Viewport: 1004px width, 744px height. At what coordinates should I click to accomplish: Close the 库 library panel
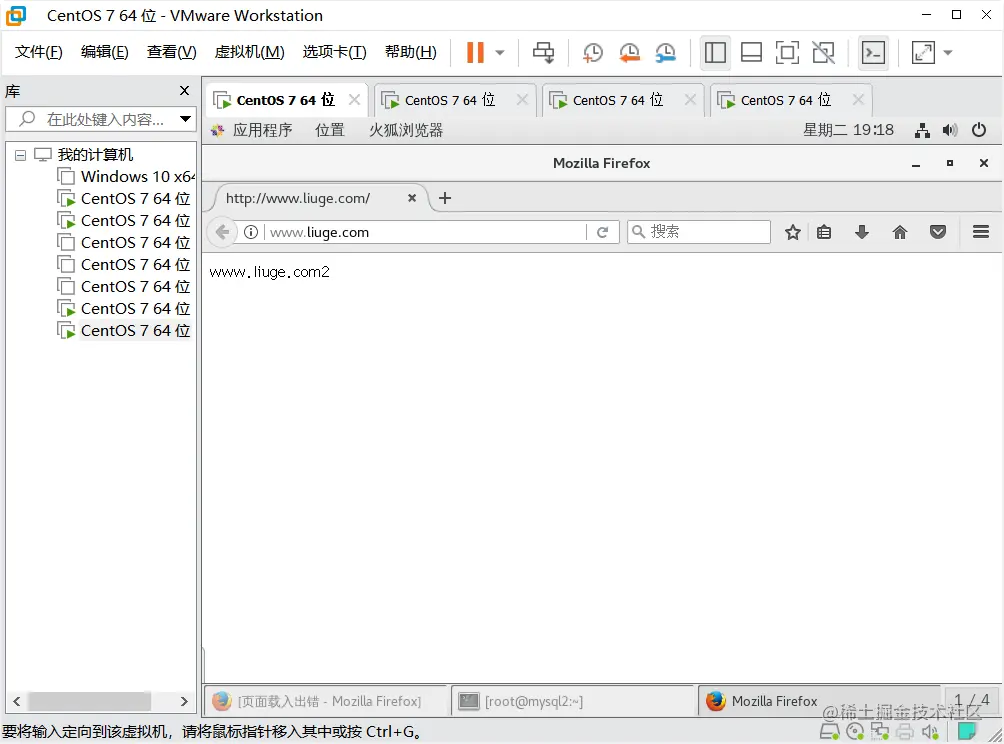pyautogui.click(x=184, y=91)
